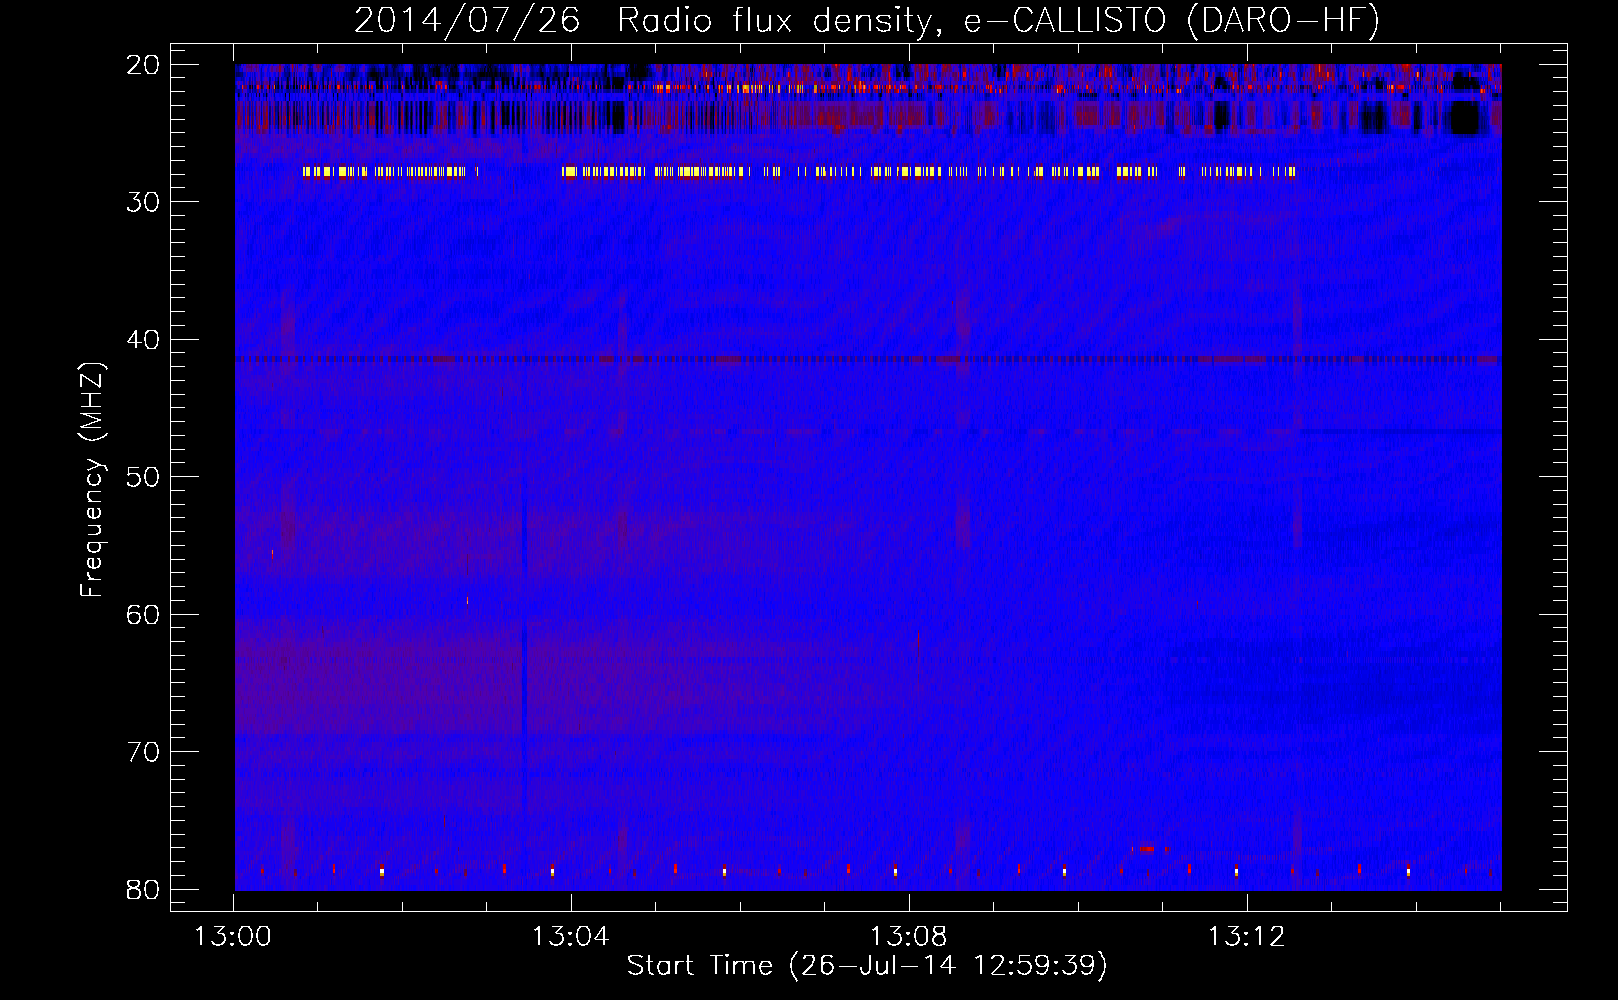Click the 50 frequency tick label
1618x1000 pixels.
144,477
